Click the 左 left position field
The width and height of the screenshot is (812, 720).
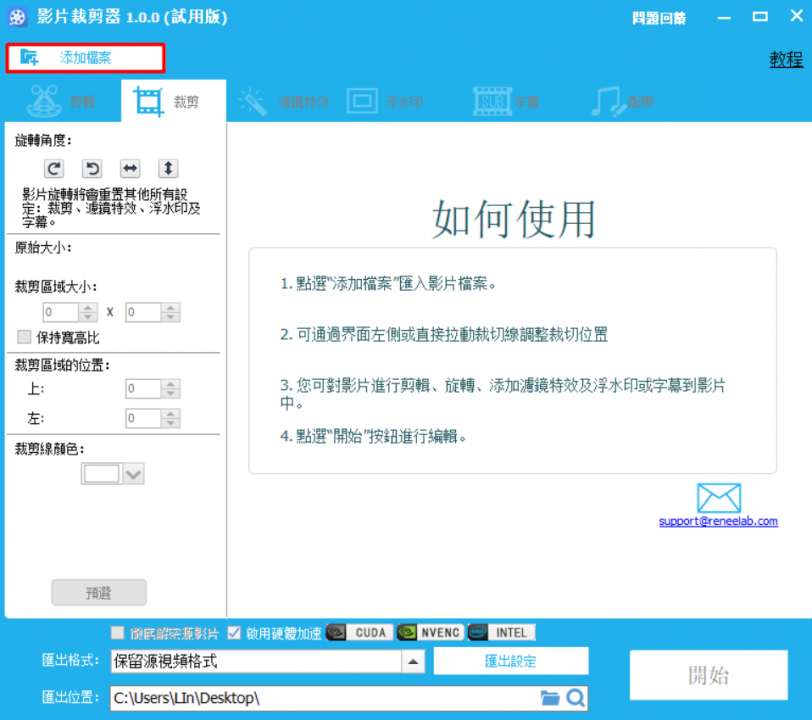click(x=143, y=418)
